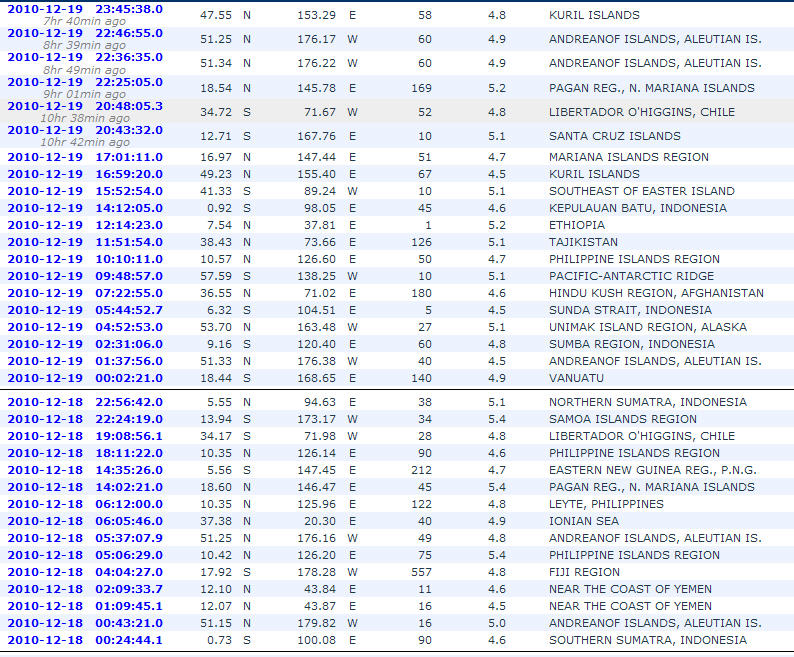This screenshot has height=657, width=794.
Task: Open the 2010-12-19 01:37:56.0 event link
Action: click(x=85, y=361)
